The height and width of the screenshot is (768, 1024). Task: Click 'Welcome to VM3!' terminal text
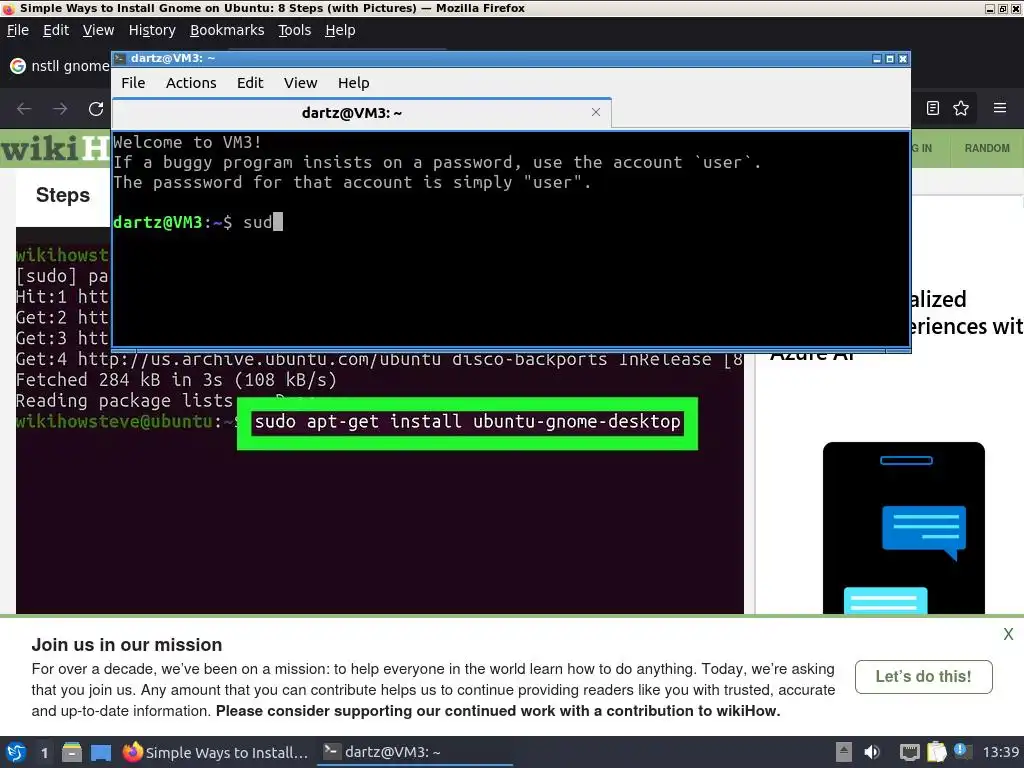[187, 142]
